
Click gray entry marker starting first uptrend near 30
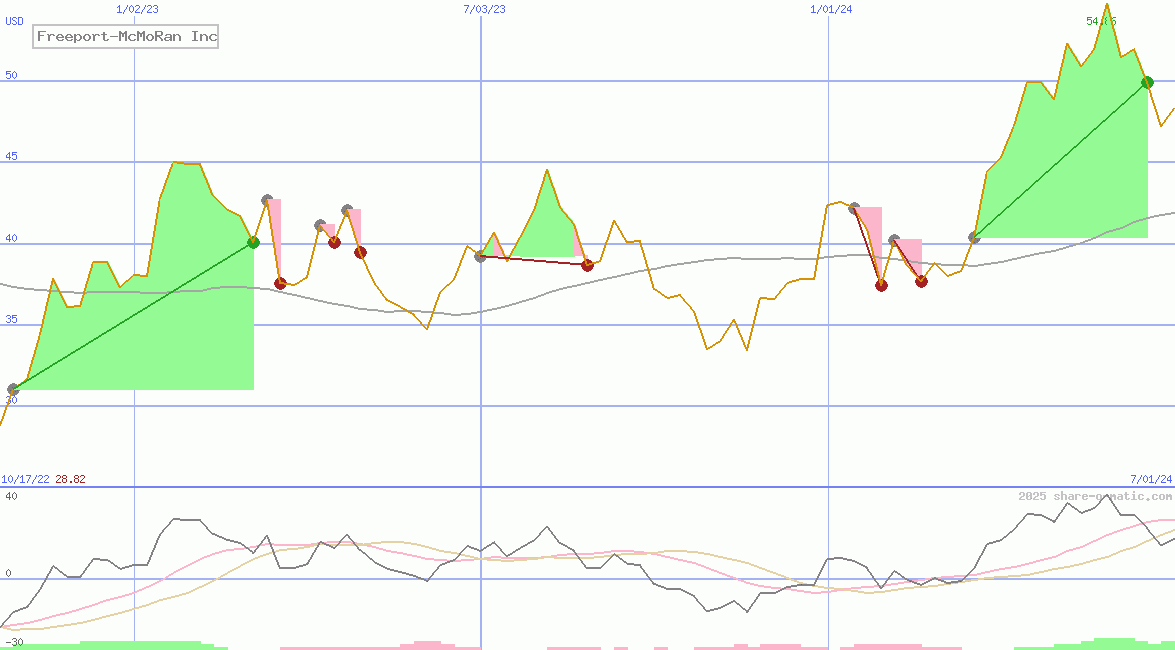[13, 389]
